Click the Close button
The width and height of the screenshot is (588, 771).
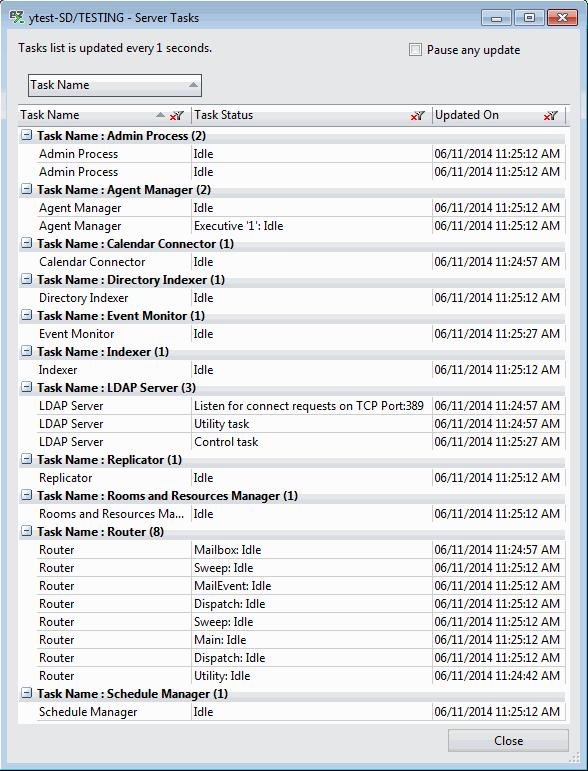coord(508,741)
